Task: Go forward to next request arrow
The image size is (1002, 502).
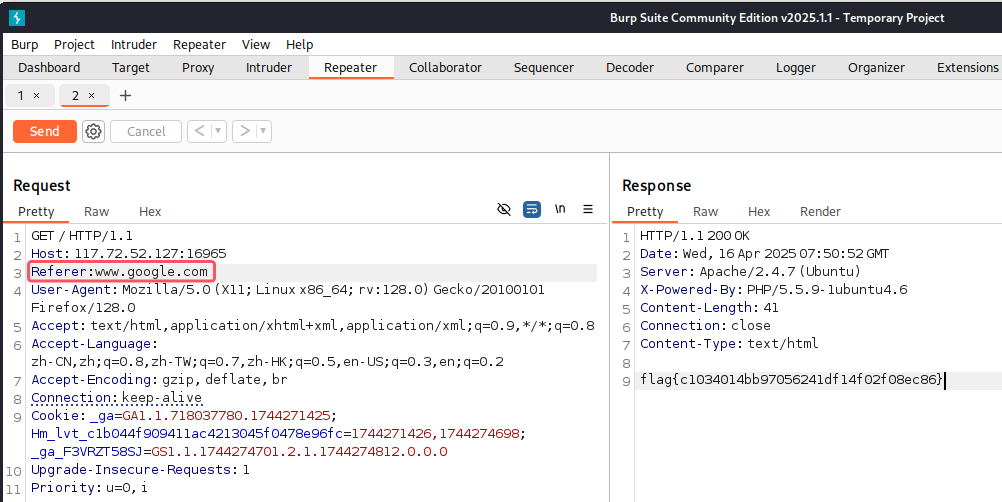Action: (x=245, y=132)
